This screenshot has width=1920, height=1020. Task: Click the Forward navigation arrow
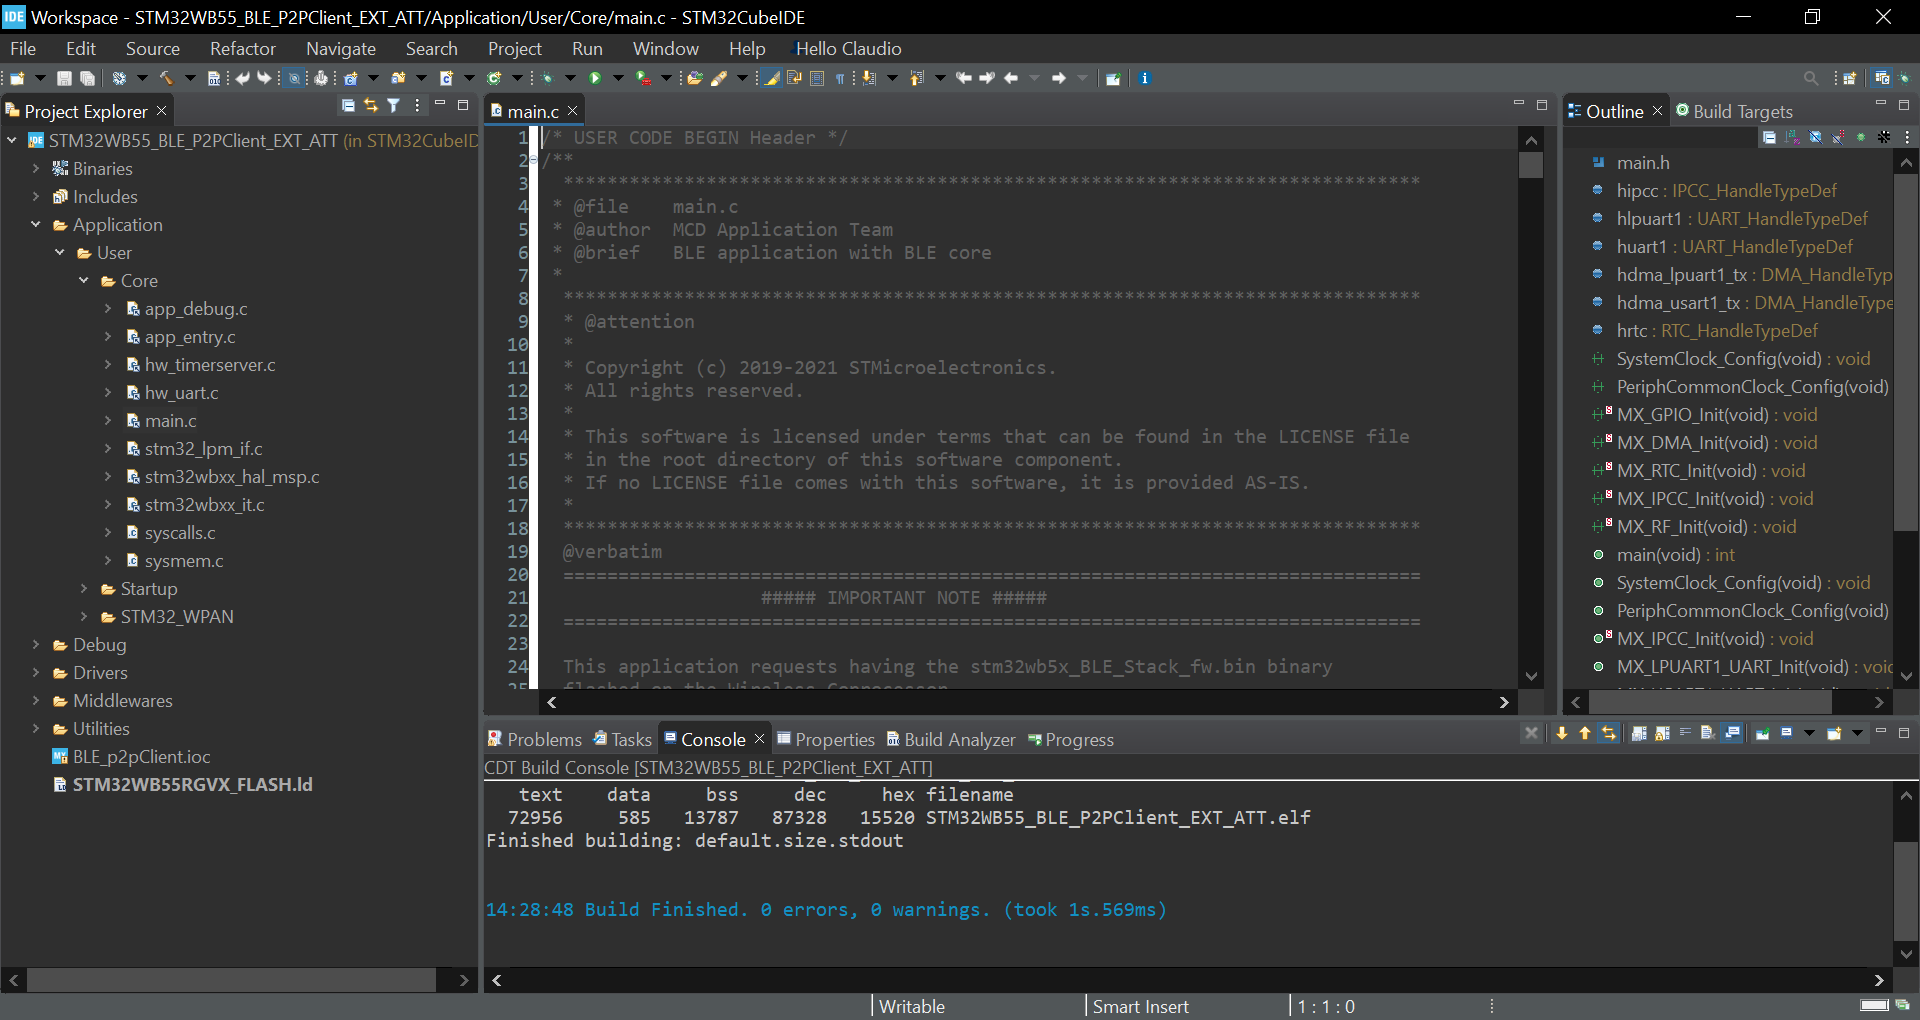pos(1059,78)
